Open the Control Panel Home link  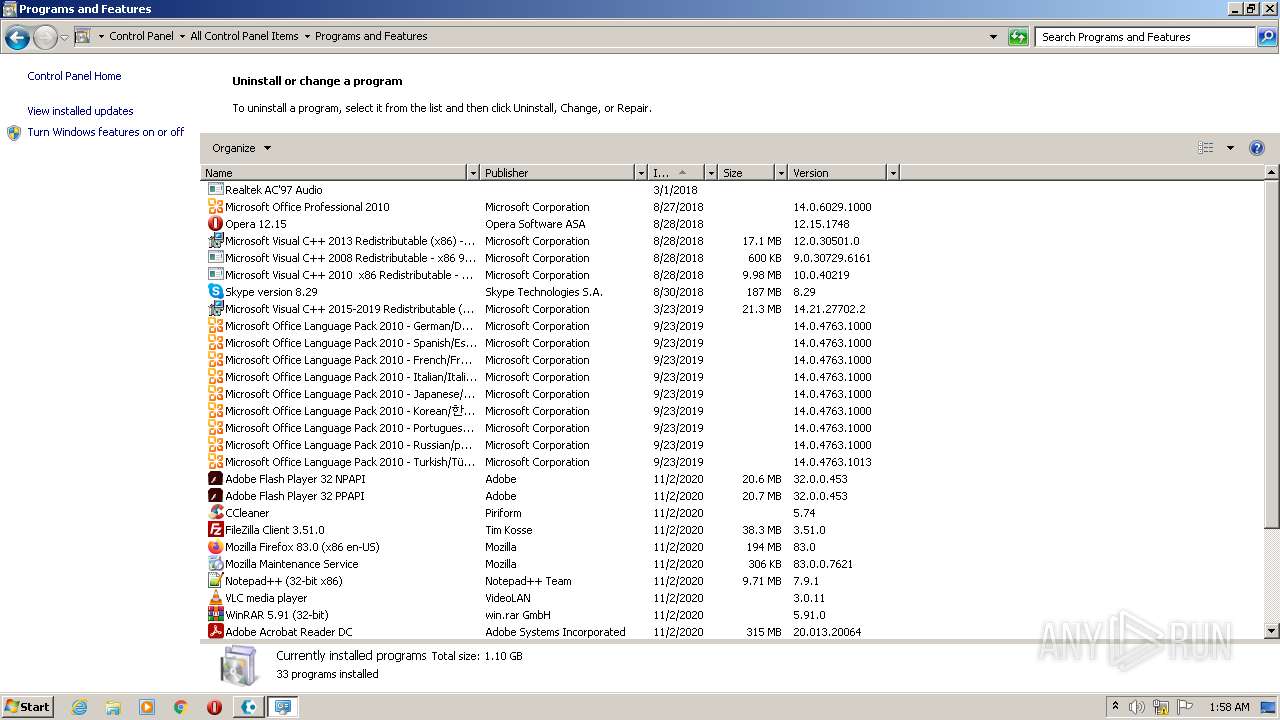click(74, 76)
